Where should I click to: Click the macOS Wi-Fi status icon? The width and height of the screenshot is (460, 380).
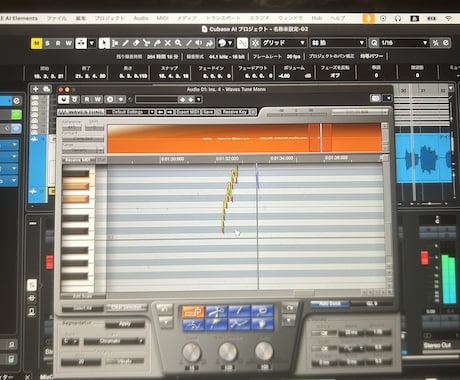[x=449, y=19]
